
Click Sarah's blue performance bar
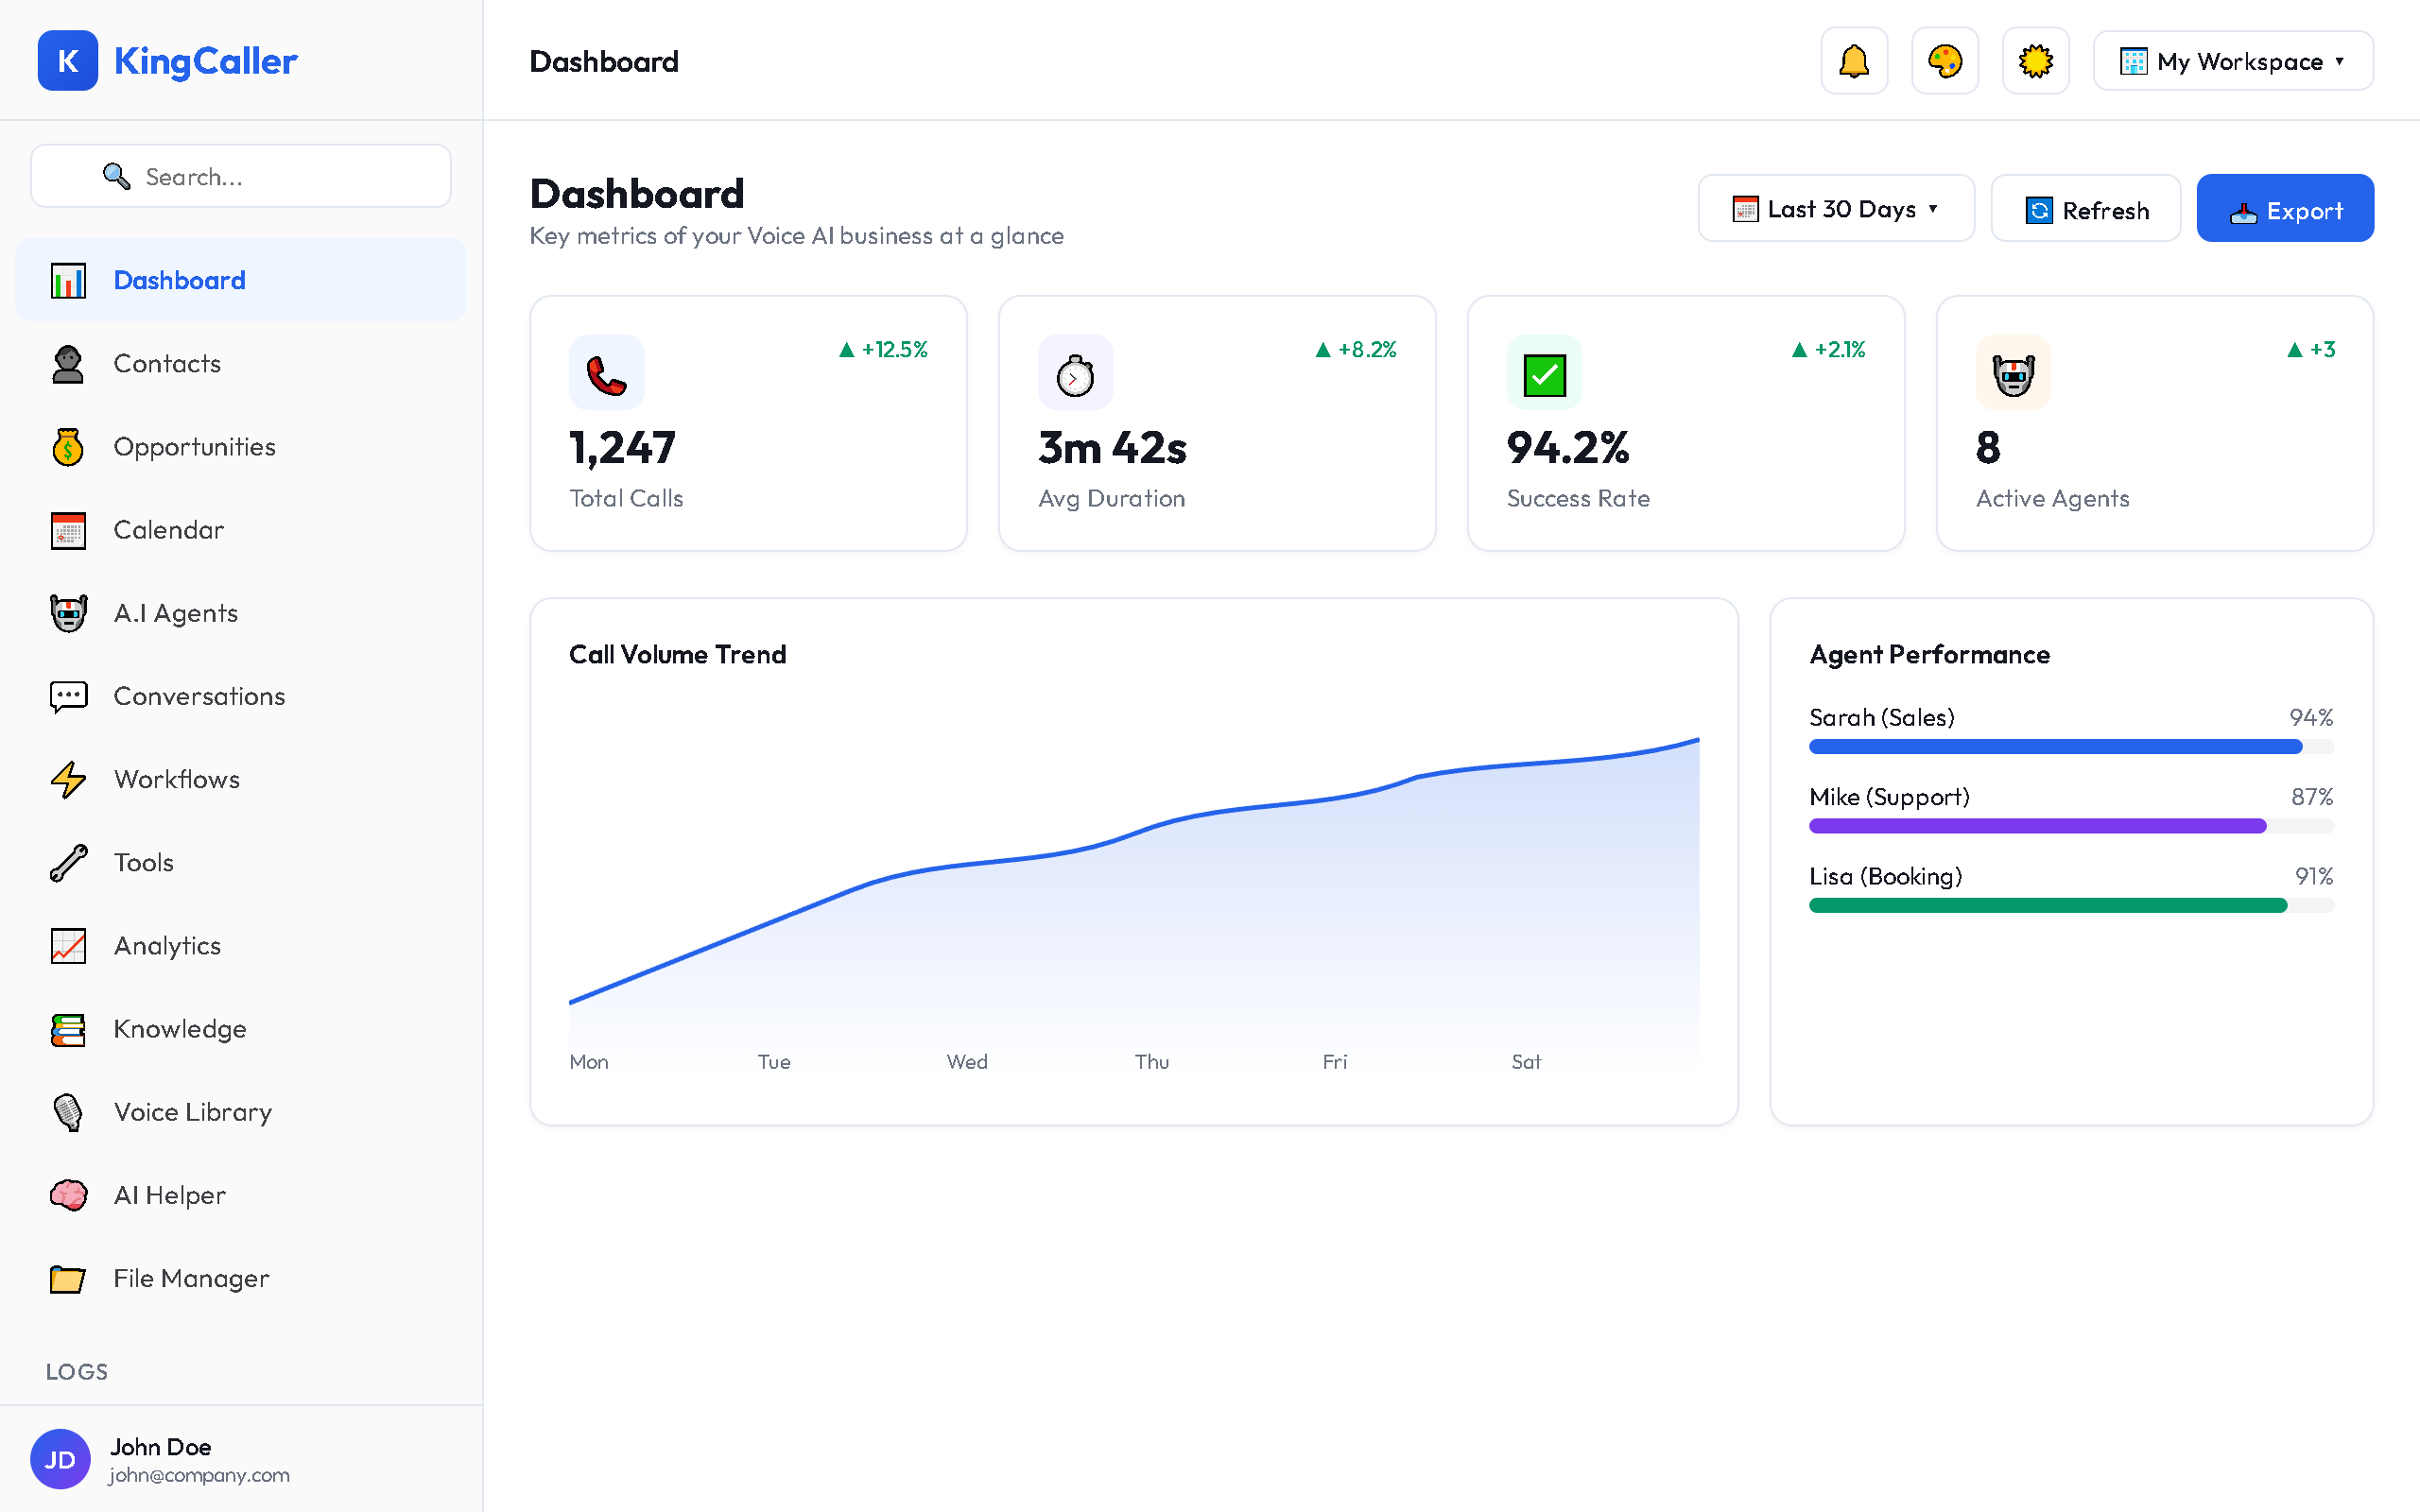coord(2054,746)
